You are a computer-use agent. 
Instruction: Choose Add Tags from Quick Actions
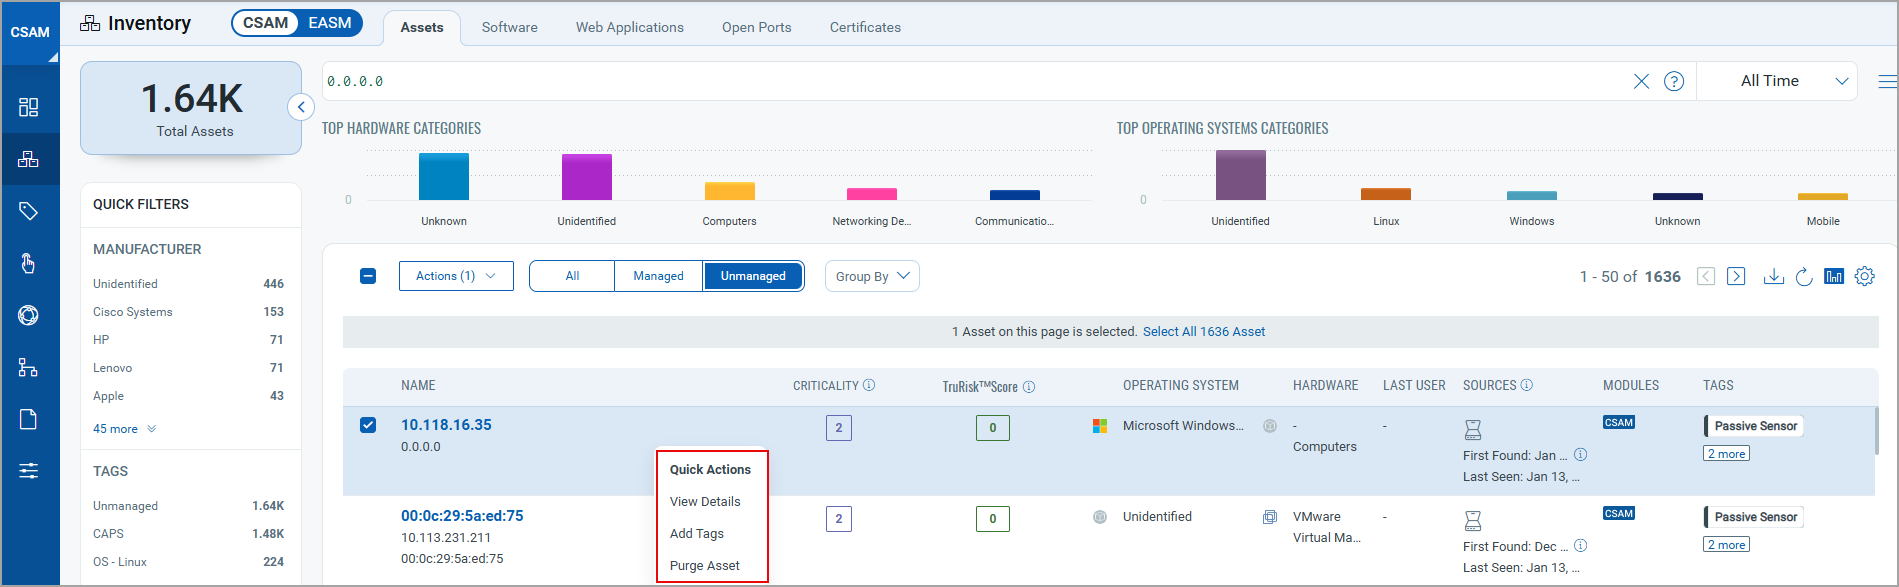point(697,533)
